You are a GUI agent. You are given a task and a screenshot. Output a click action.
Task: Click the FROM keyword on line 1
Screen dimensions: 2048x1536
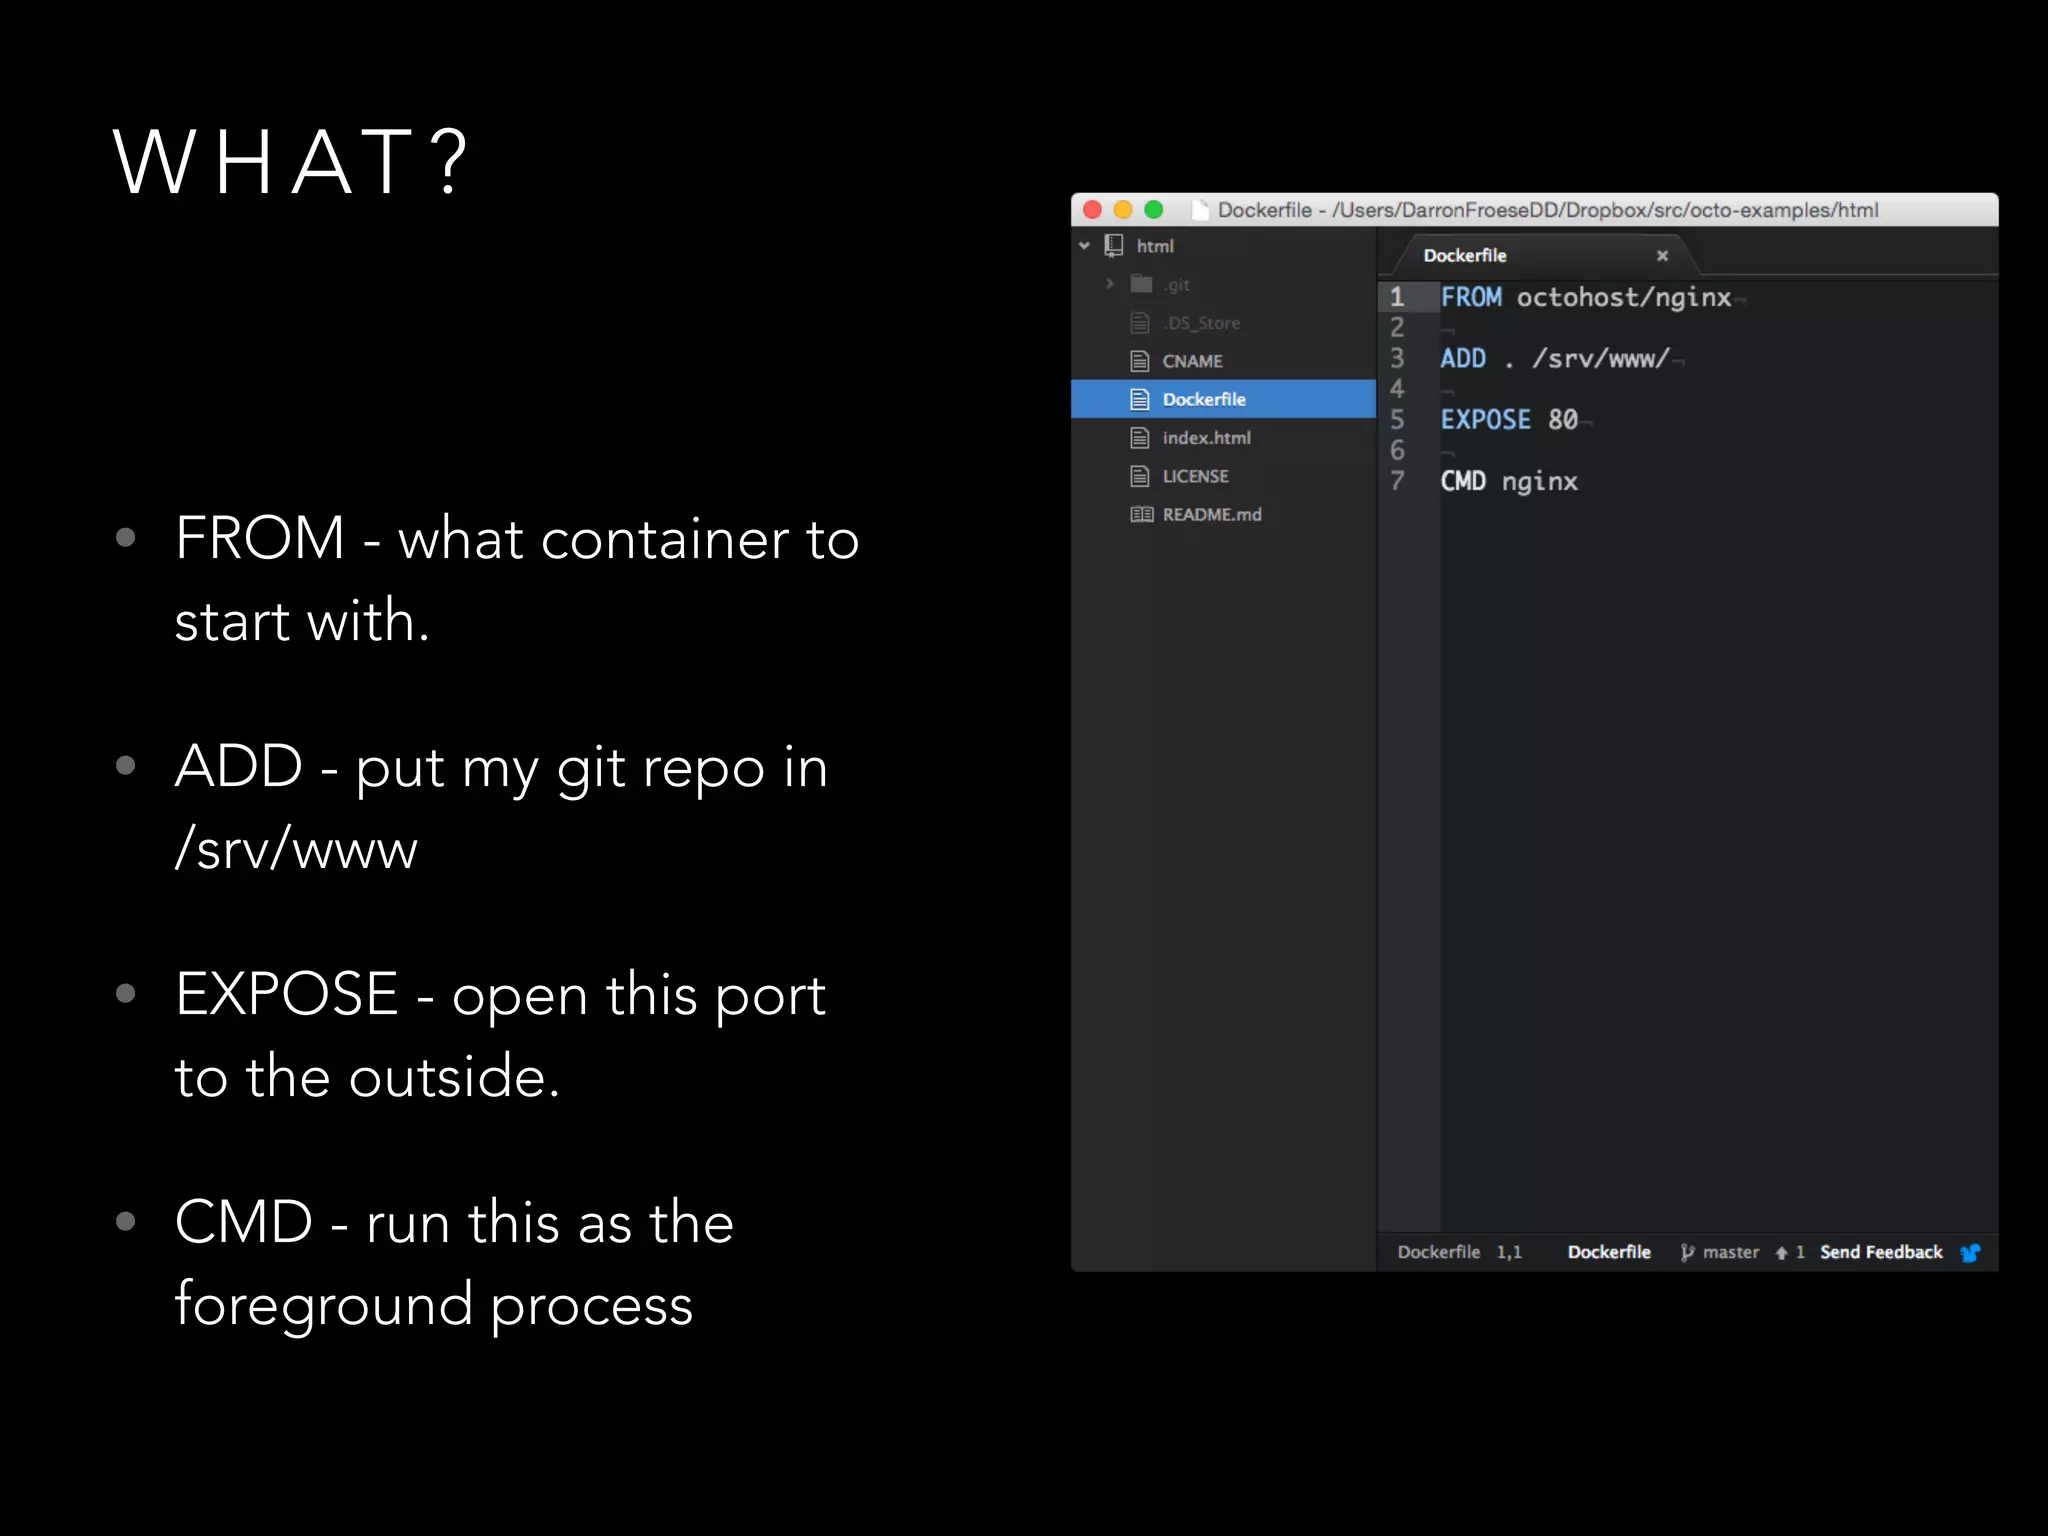pyautogui.click(x=1471, y=297)
